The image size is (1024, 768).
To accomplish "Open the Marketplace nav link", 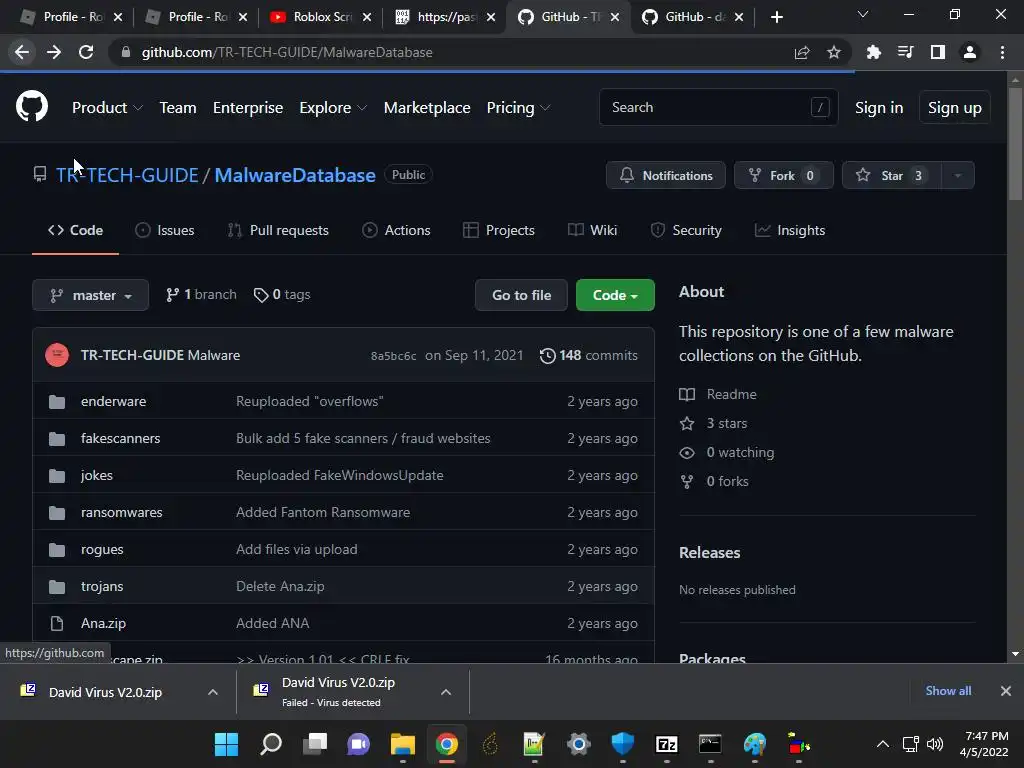I will click(427, 108).
